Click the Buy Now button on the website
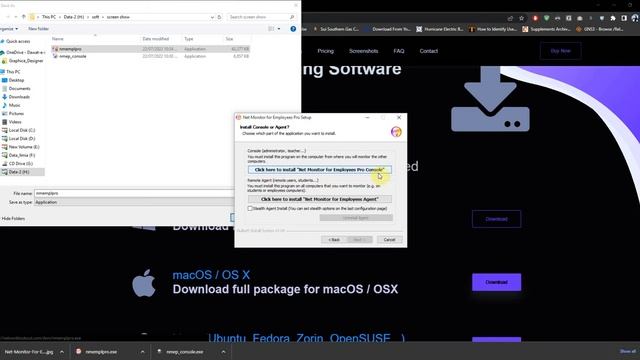640x360 pixels. click(x=560, y=51)
